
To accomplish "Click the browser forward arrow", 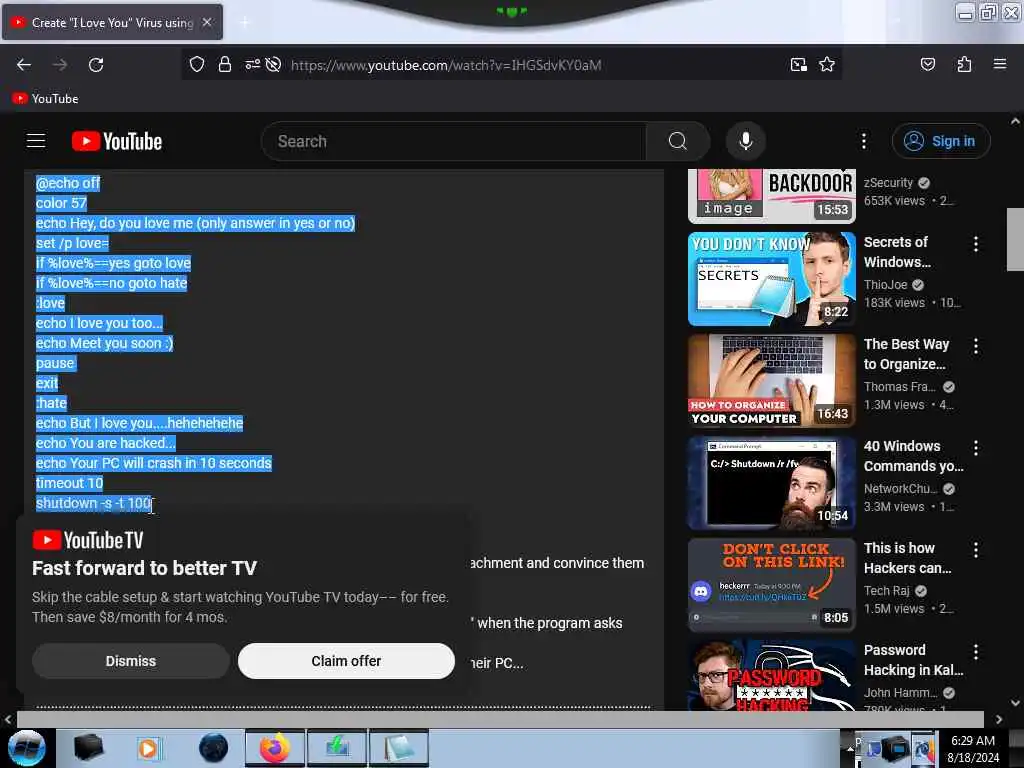I will pos(60,65).
